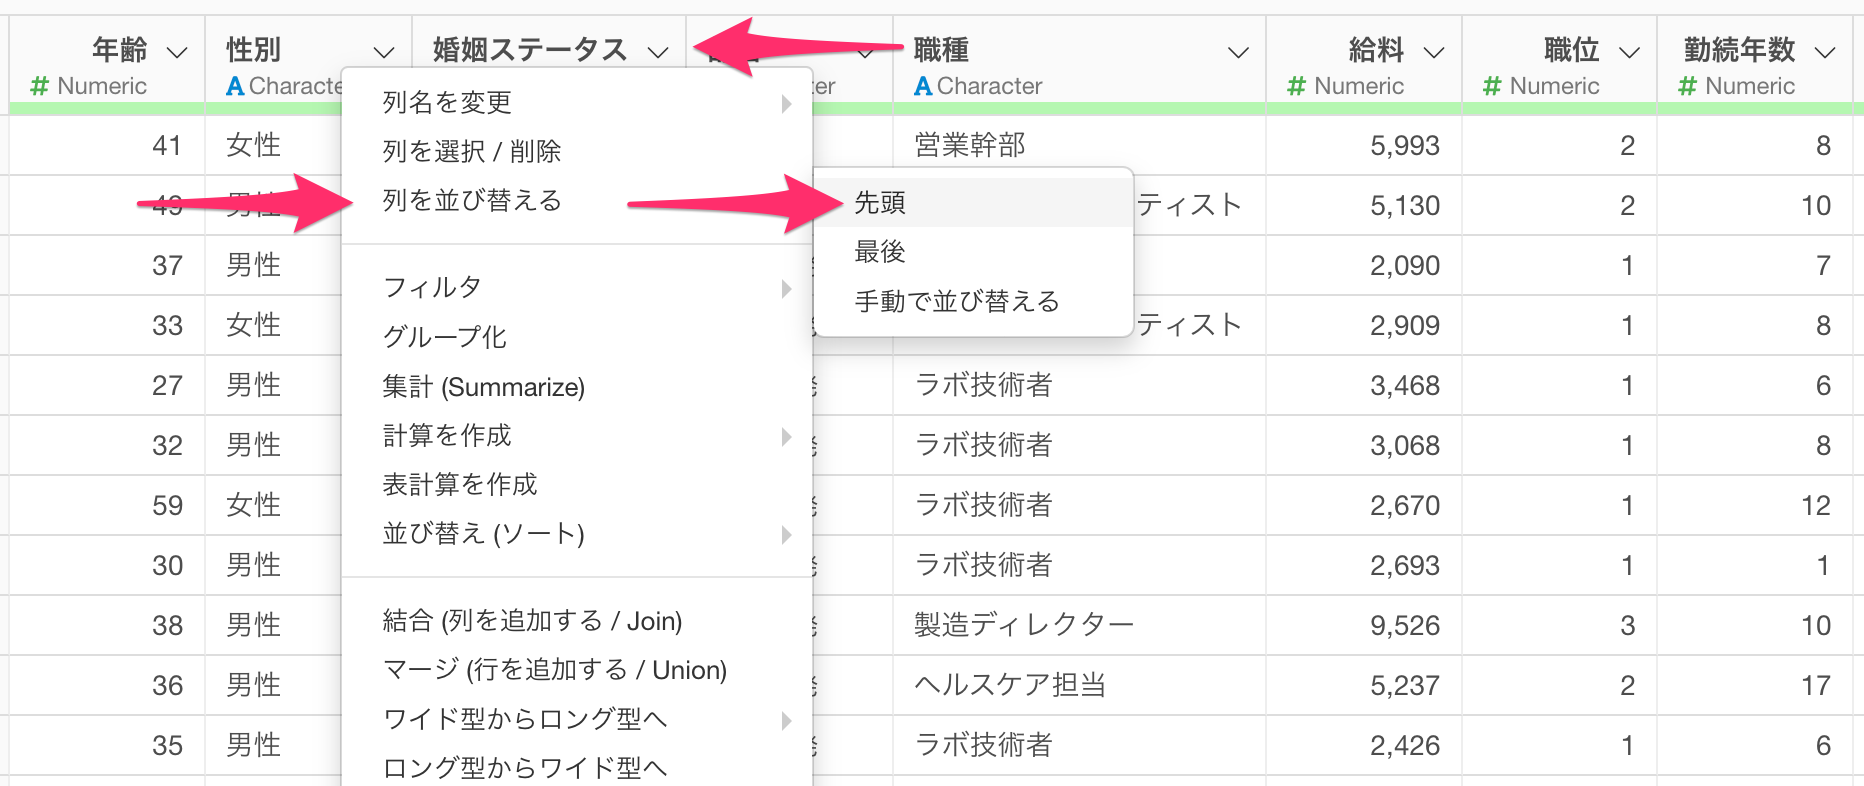Click the 営業幹部 cell in 職種 column
Viewport: 1864px width, 786px height.
point(970,146)
